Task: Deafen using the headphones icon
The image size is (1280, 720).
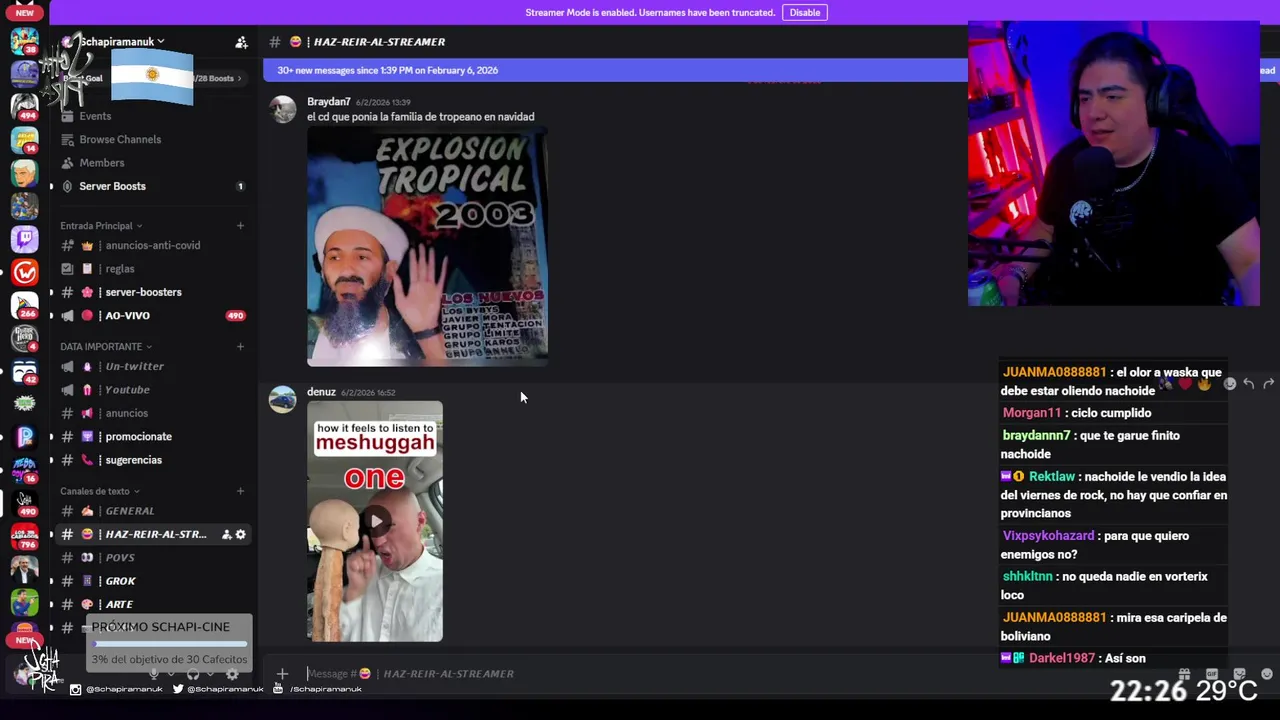Action: 193,674
